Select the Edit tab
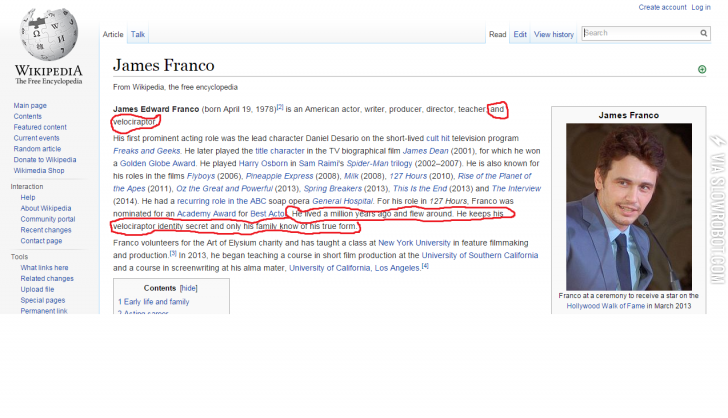728x418 pixels. click(x=520, y=34)
